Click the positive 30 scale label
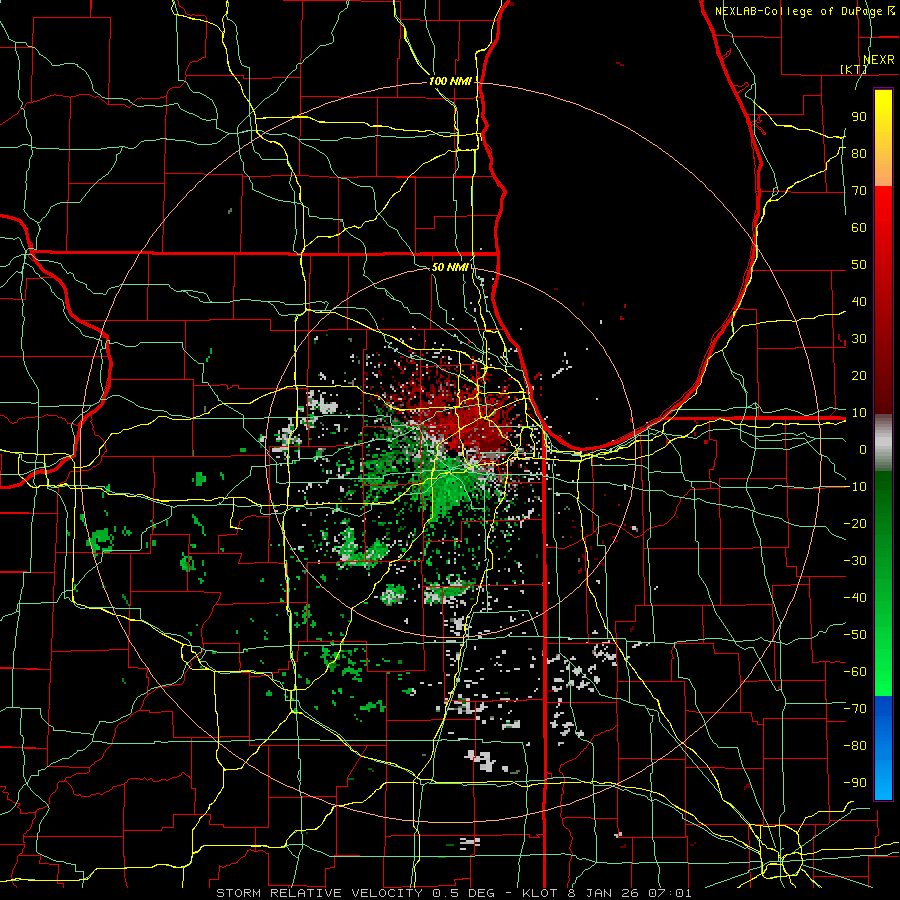Screen dimensions: 900x900 click(x=859, y=339)
